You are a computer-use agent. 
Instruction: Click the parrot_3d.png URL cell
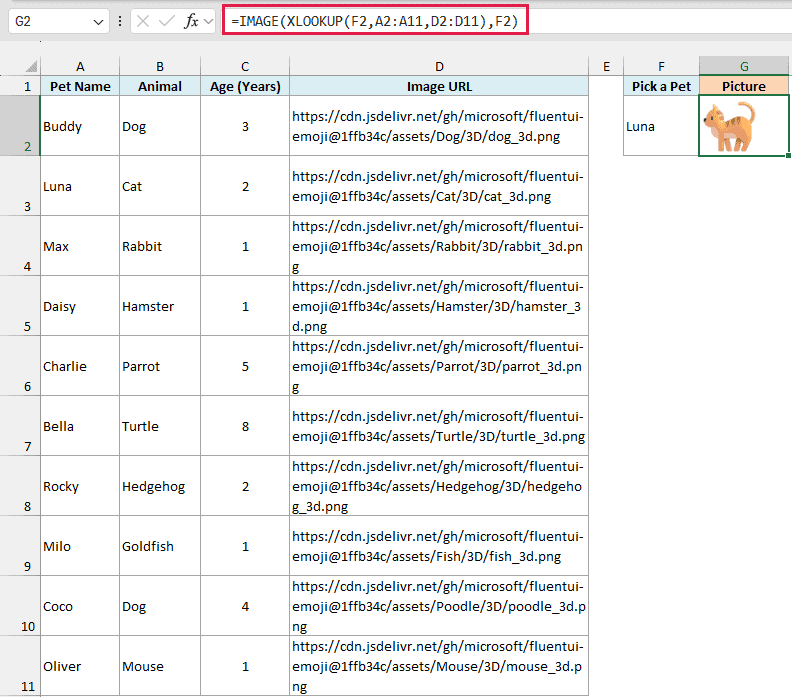point(439,366)
